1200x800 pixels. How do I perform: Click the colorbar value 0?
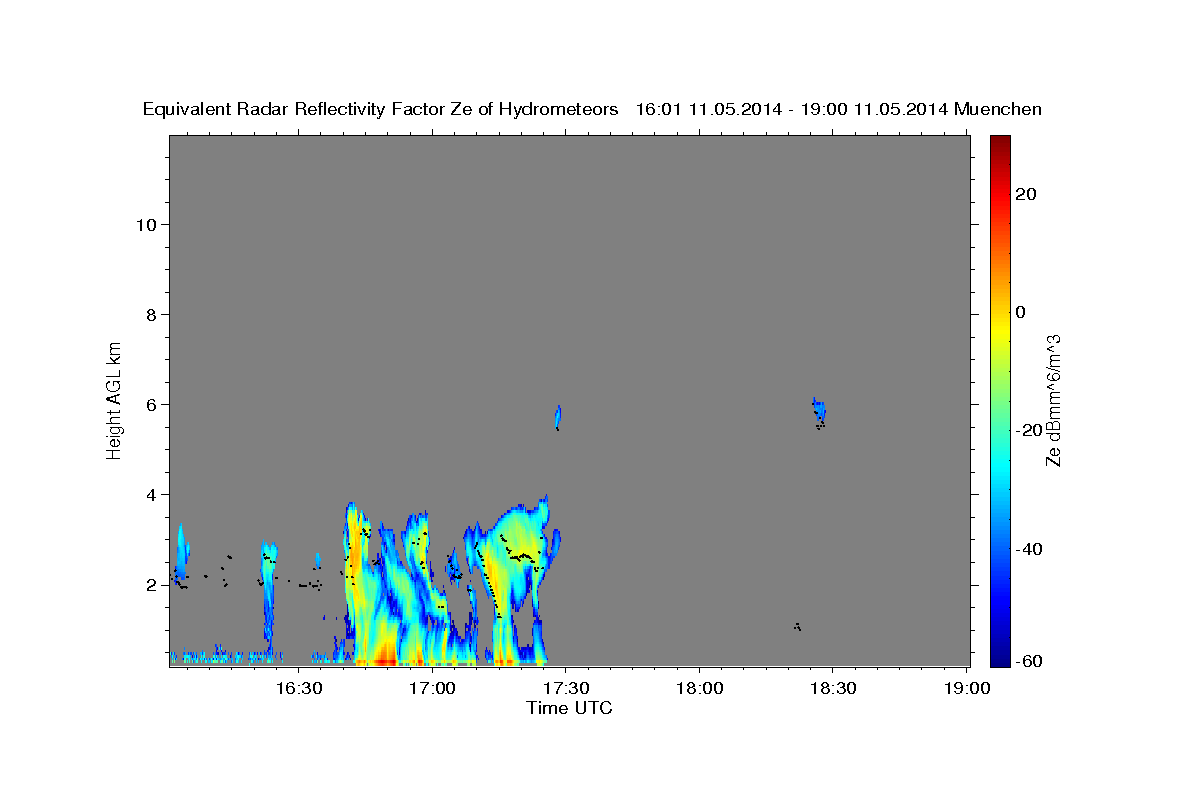coord(1020,312)
